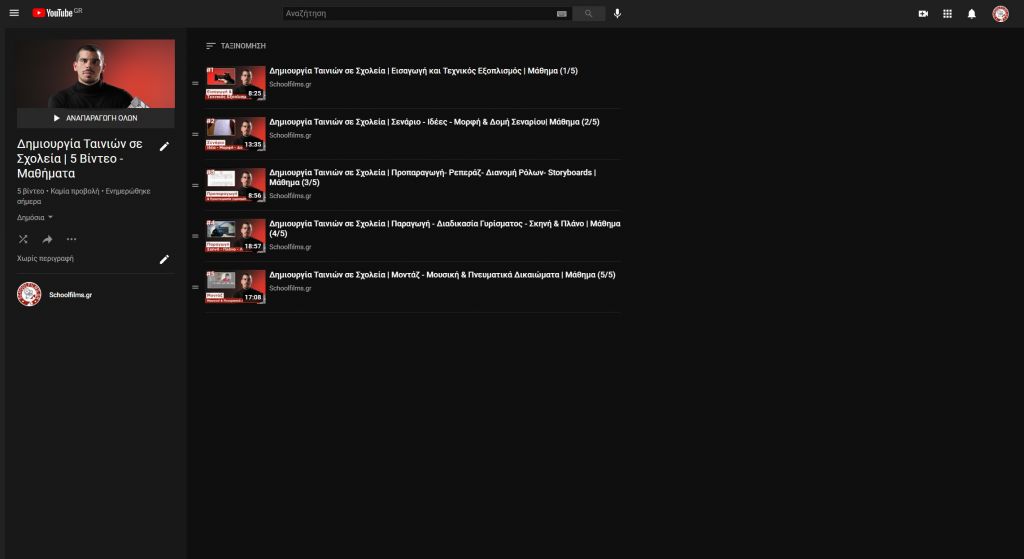Open the YouTube apps grid
This screenshot has height=559, width=1024.
pos(947,13)
